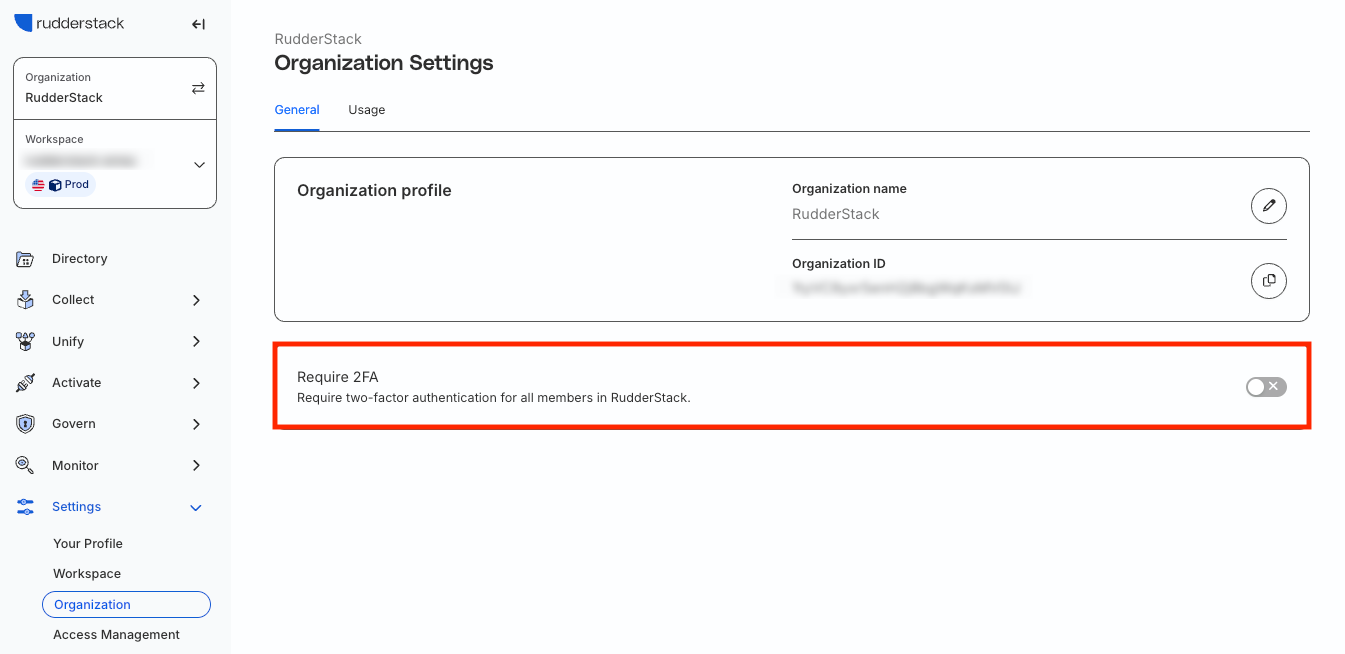Viewport: 1345px width, 654px height.
Task: Expand the Collect menu chevron
Action: pos(196,300)
